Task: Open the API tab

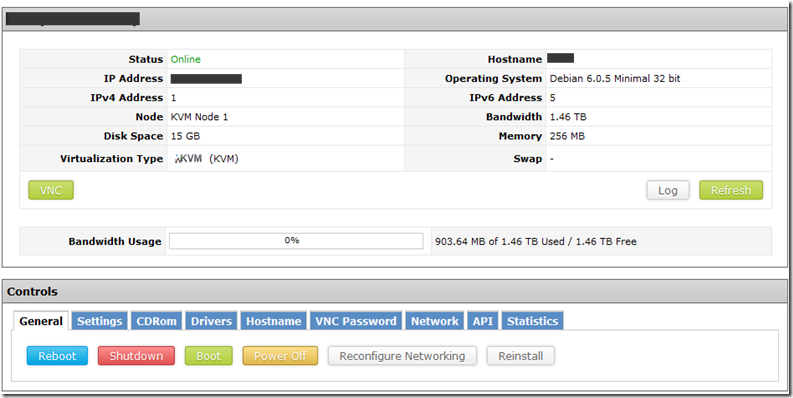Action: [x=483, y=321]
